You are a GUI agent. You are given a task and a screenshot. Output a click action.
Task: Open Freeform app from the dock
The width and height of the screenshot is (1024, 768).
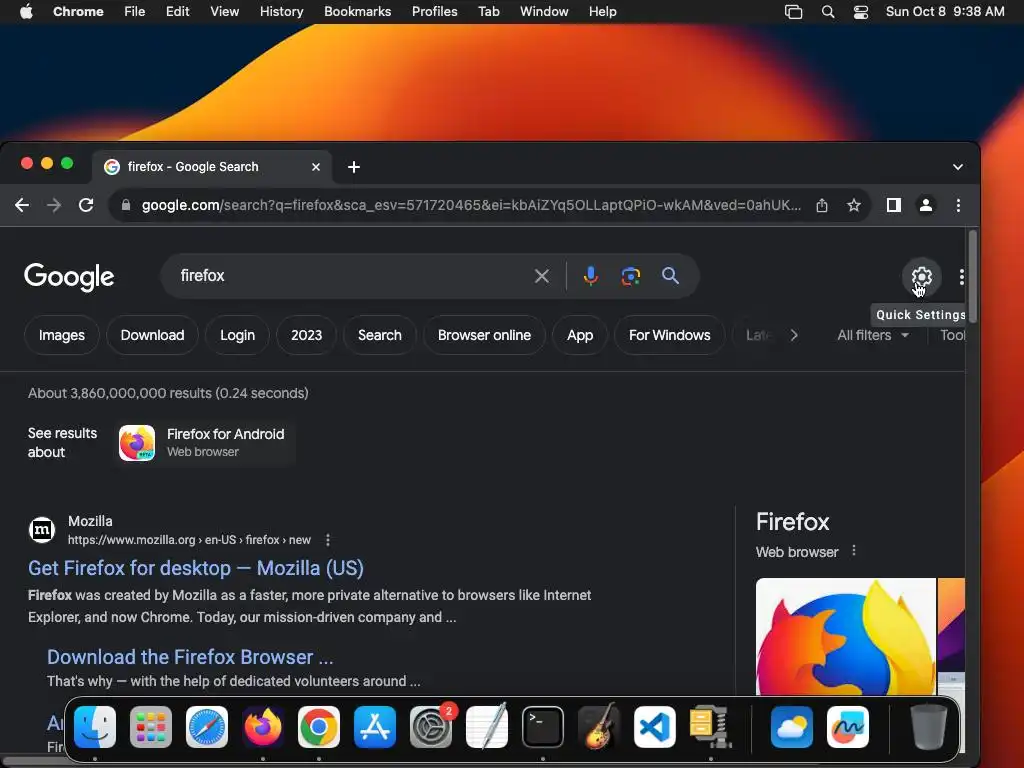tap(848, 727)
